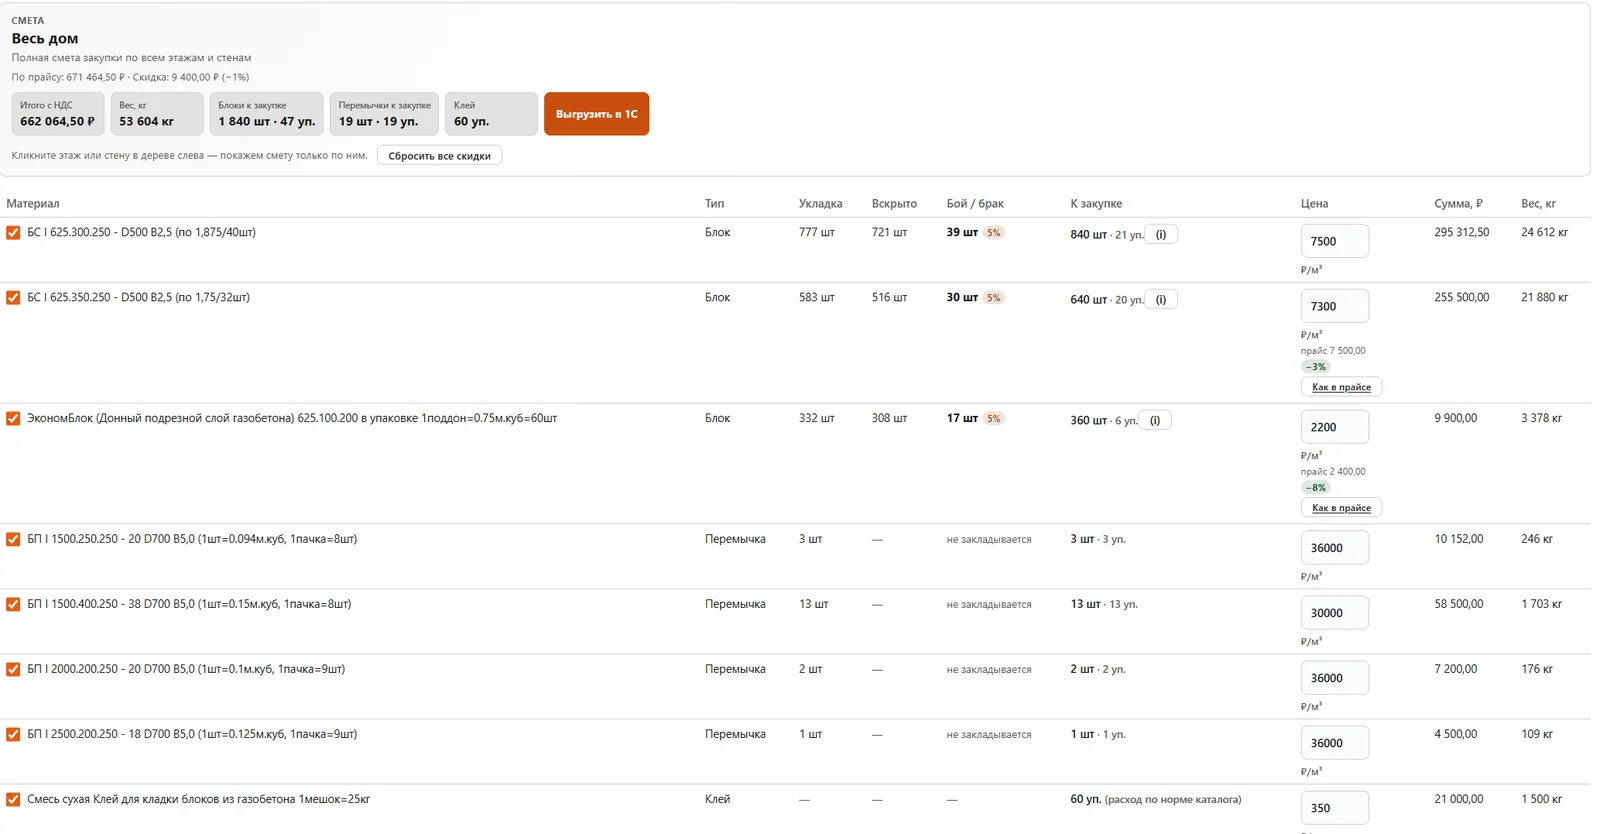Click the Бой / брак column header

coord(975,204)
